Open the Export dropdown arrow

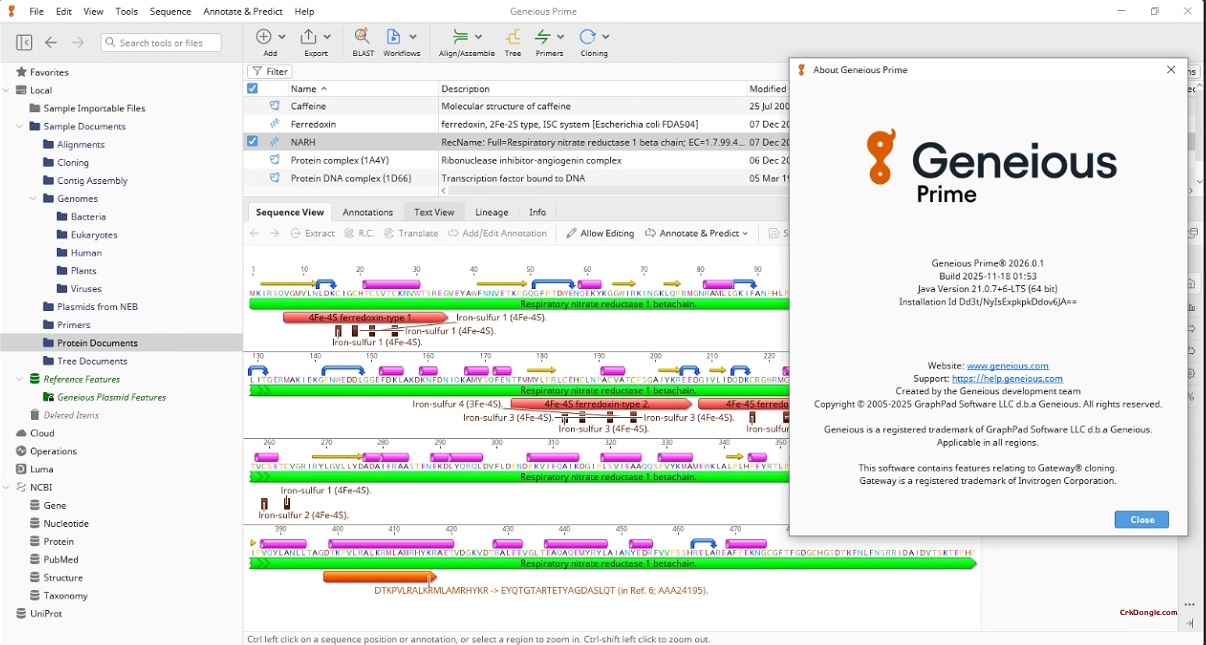tap(327, 37)
